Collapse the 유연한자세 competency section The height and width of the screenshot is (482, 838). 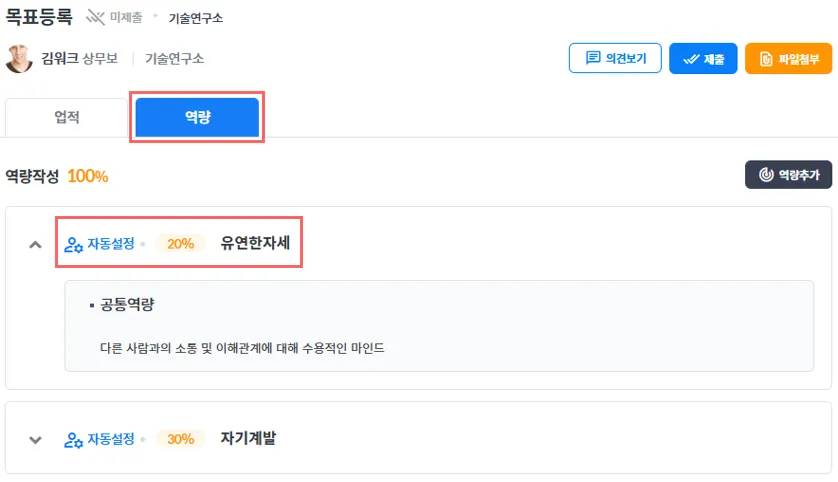35,244
